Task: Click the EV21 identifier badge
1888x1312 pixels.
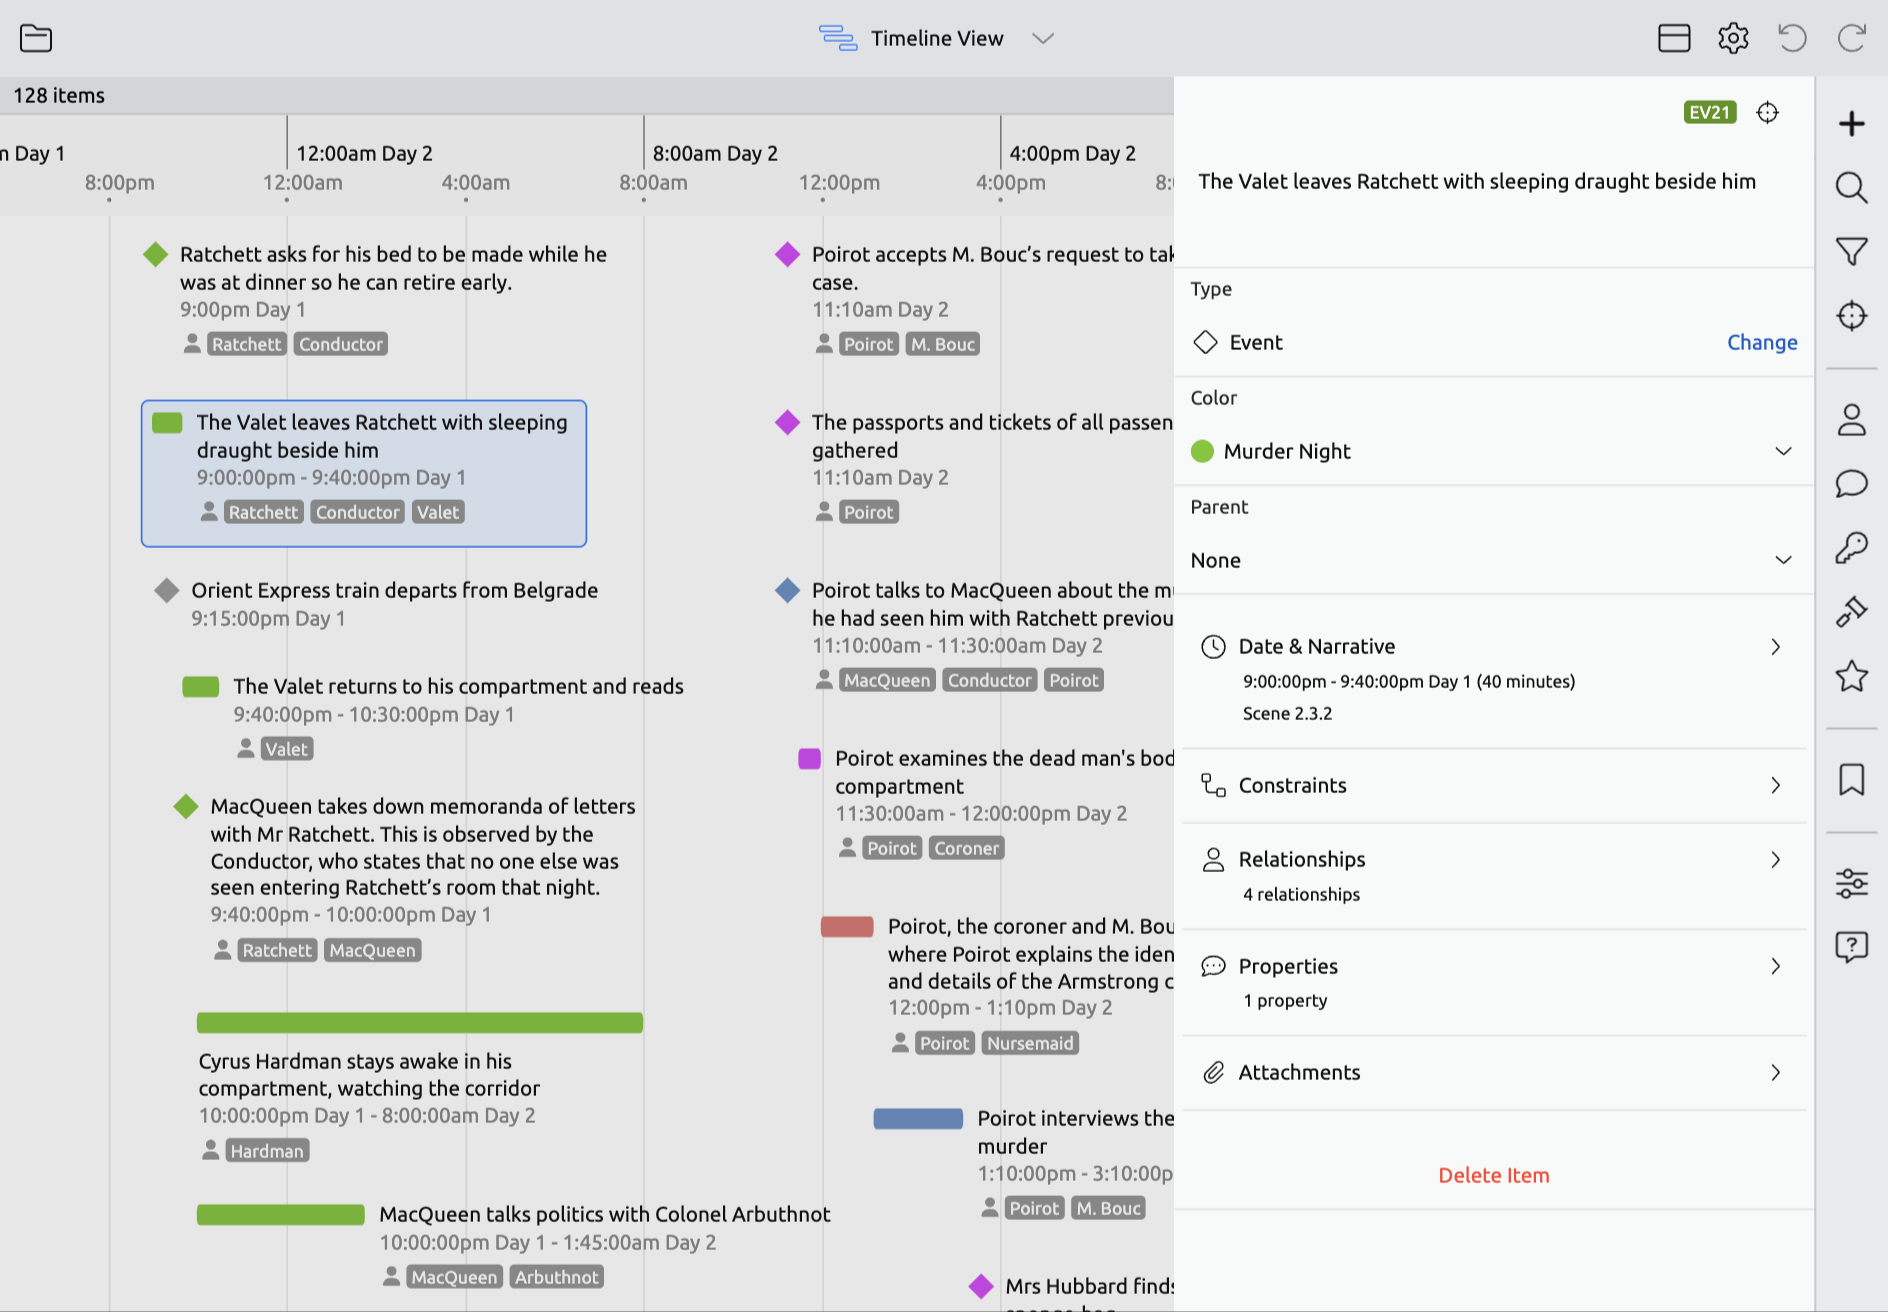Action: coord(1710,112)
